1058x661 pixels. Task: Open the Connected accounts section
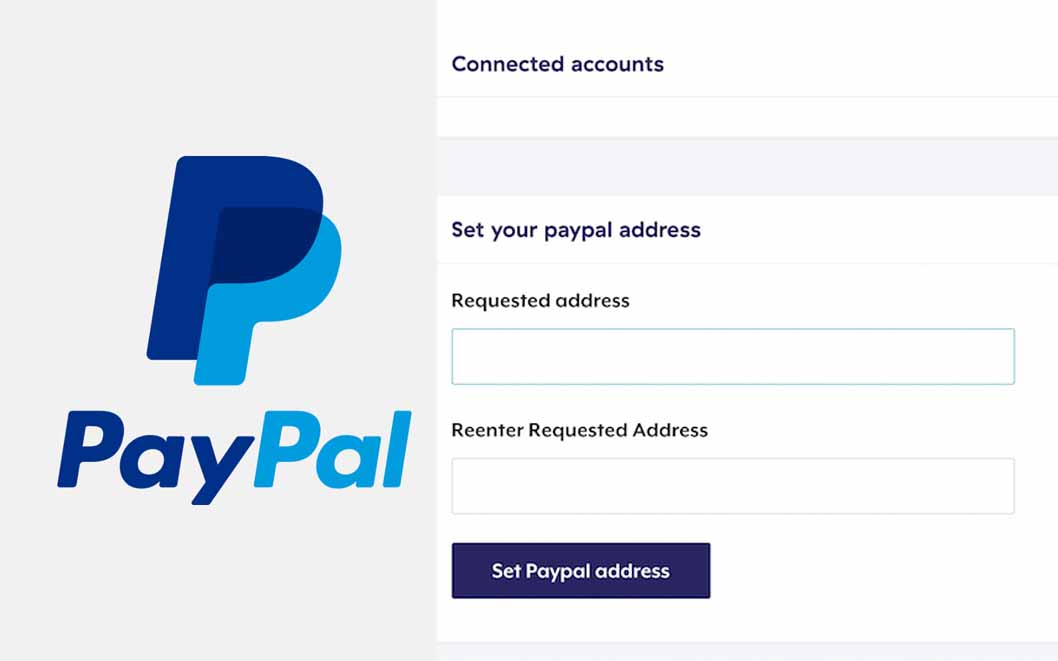click(x=748, y=64)
